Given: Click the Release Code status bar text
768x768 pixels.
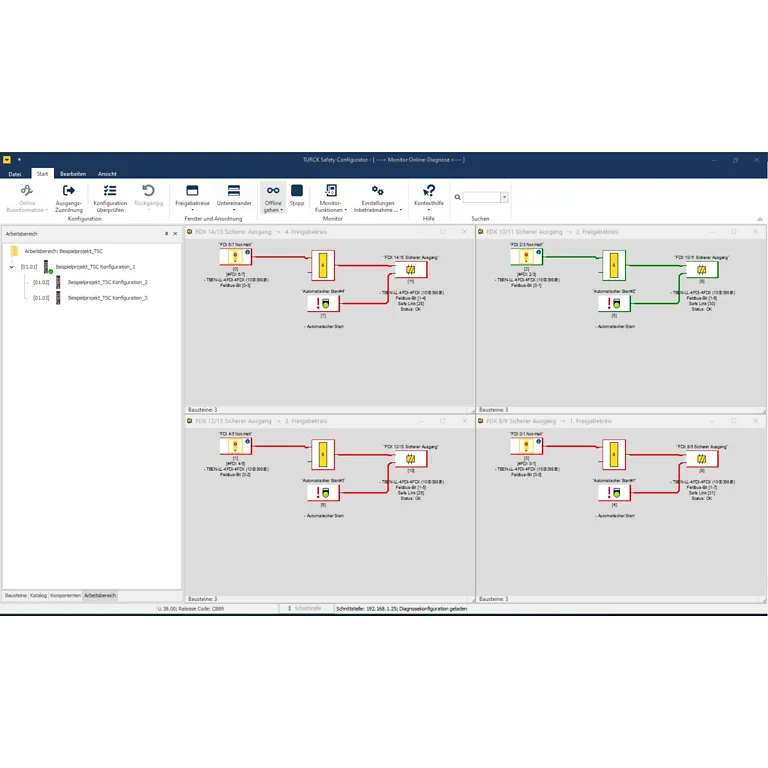Looking at the screenshot, I should [x=191, y=609].
